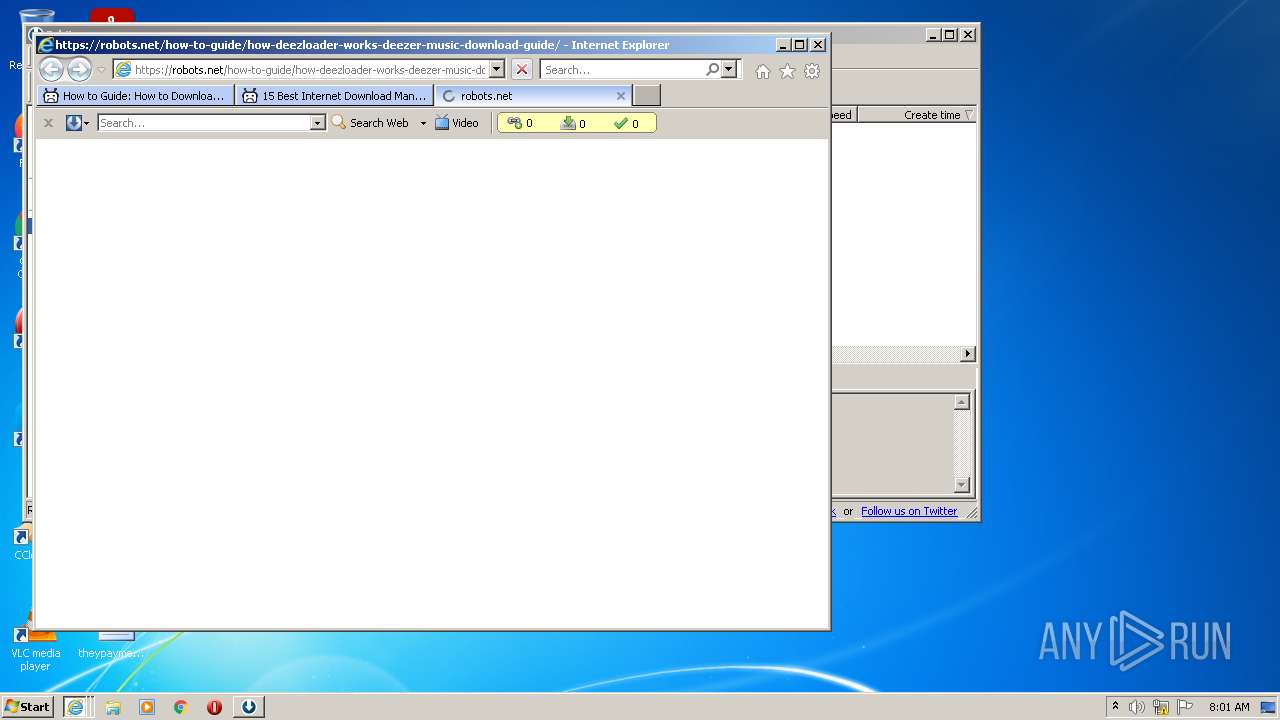Open a new tab button
The image size is (1280, 720).
[647, 96]
